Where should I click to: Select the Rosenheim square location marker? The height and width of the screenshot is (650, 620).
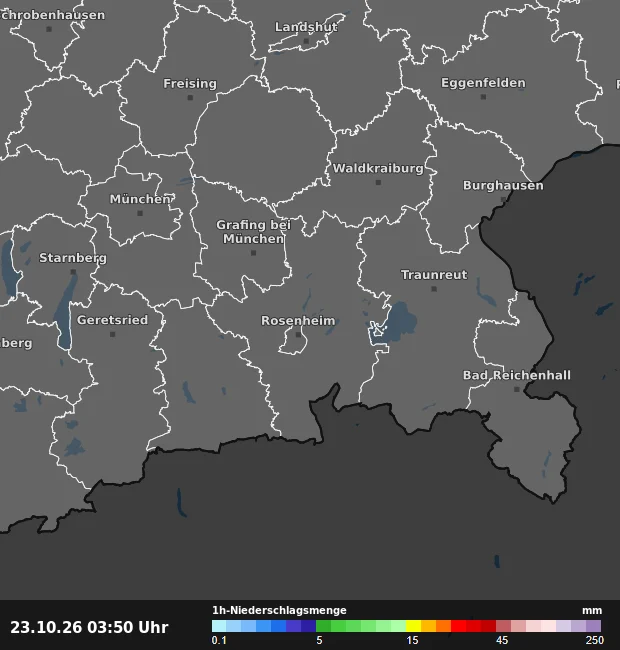tap(298, 335)
